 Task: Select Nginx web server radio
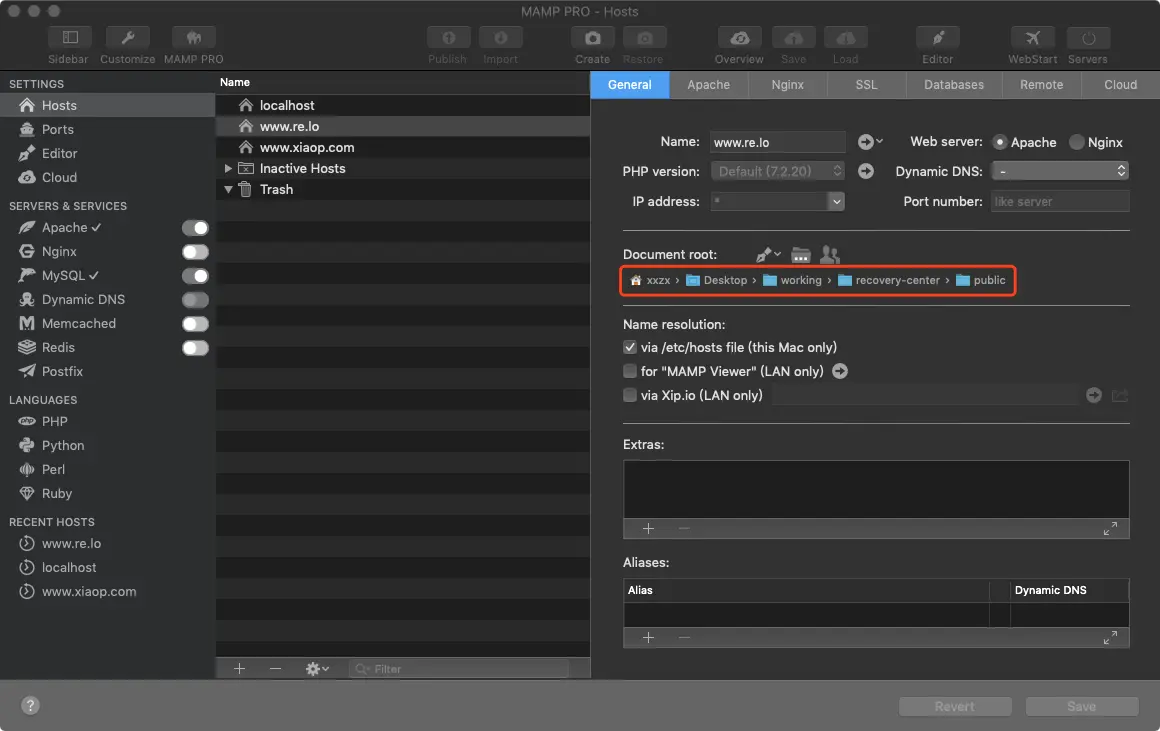pos(1077,142)
